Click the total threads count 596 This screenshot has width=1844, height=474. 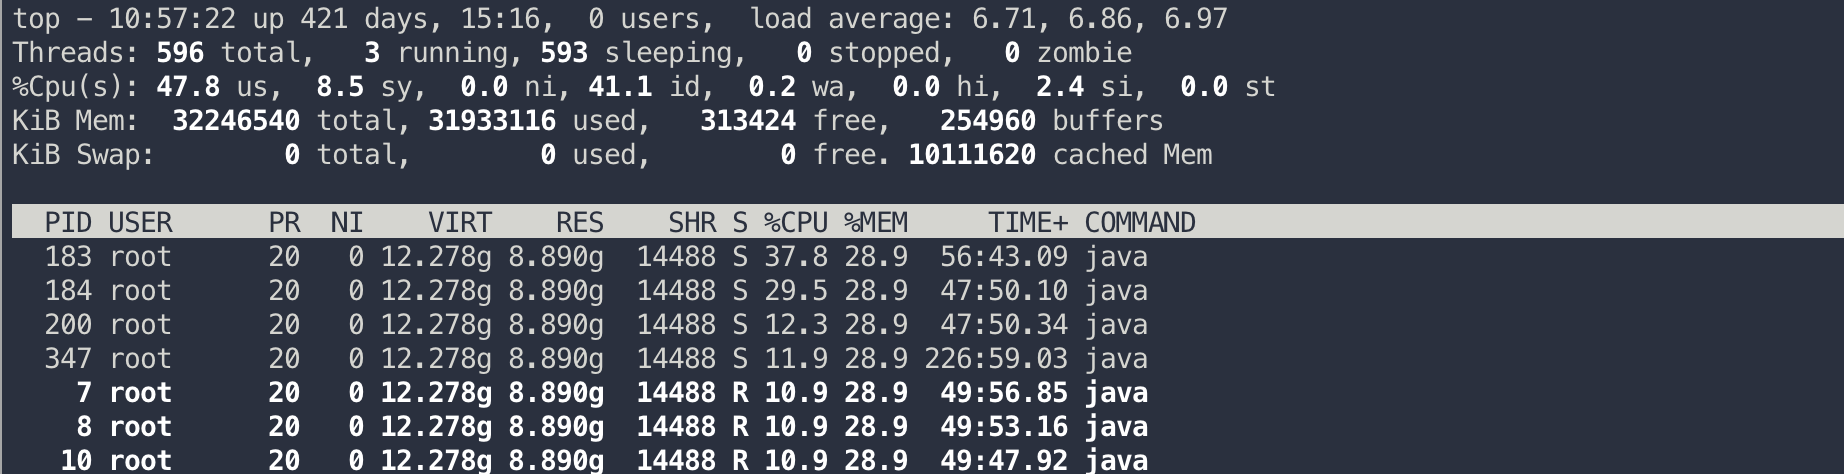tap(180, 53)
